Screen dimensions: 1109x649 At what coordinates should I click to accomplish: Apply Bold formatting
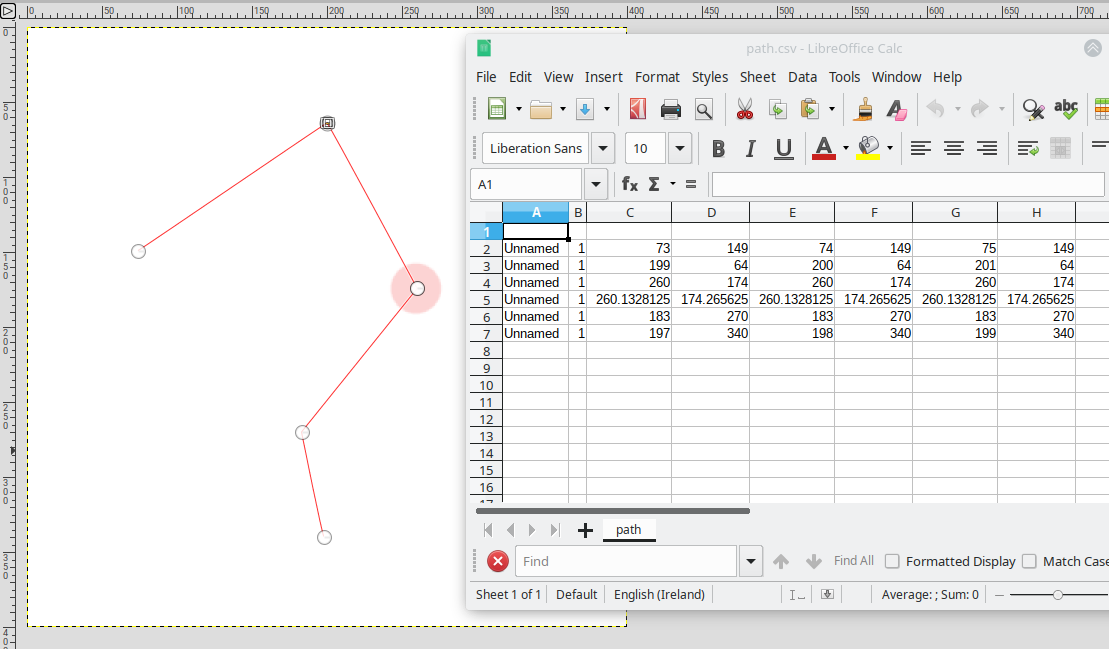718,148
